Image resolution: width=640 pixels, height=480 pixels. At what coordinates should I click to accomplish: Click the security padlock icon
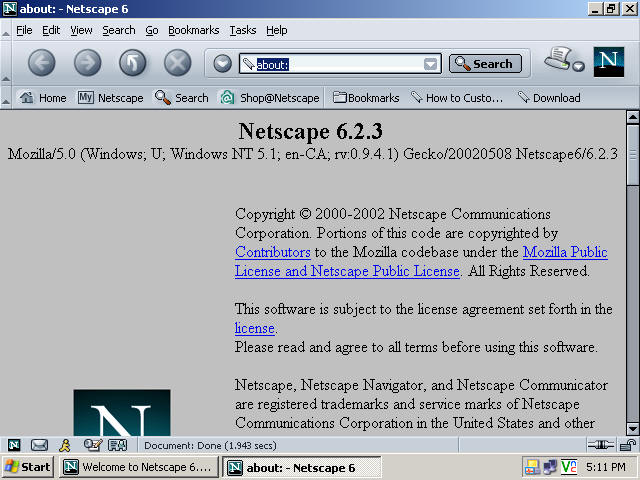coord(628,445)
